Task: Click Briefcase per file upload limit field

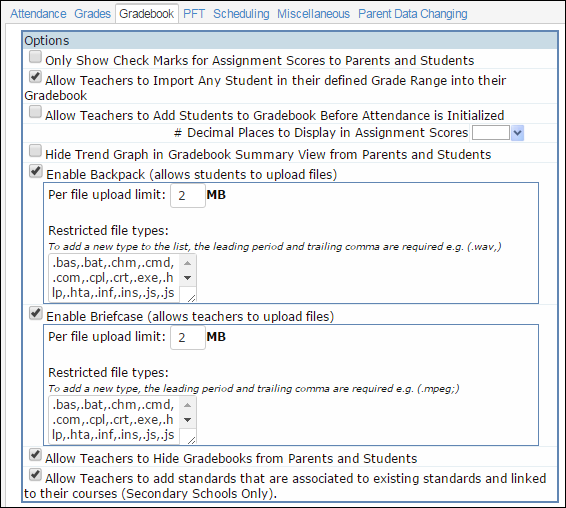Action: tap(188, 337)
